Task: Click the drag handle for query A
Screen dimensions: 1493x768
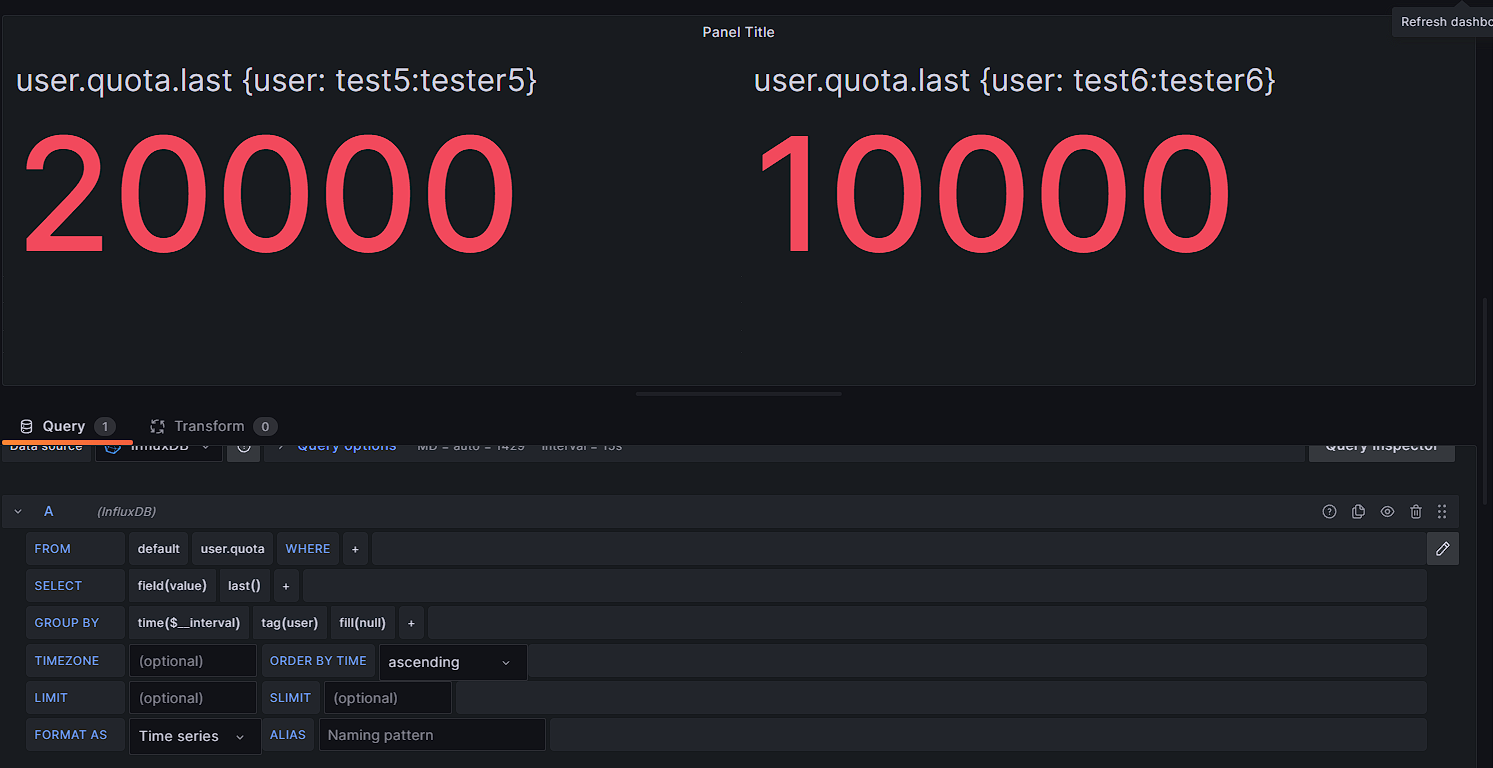Action: (1442, 512)
